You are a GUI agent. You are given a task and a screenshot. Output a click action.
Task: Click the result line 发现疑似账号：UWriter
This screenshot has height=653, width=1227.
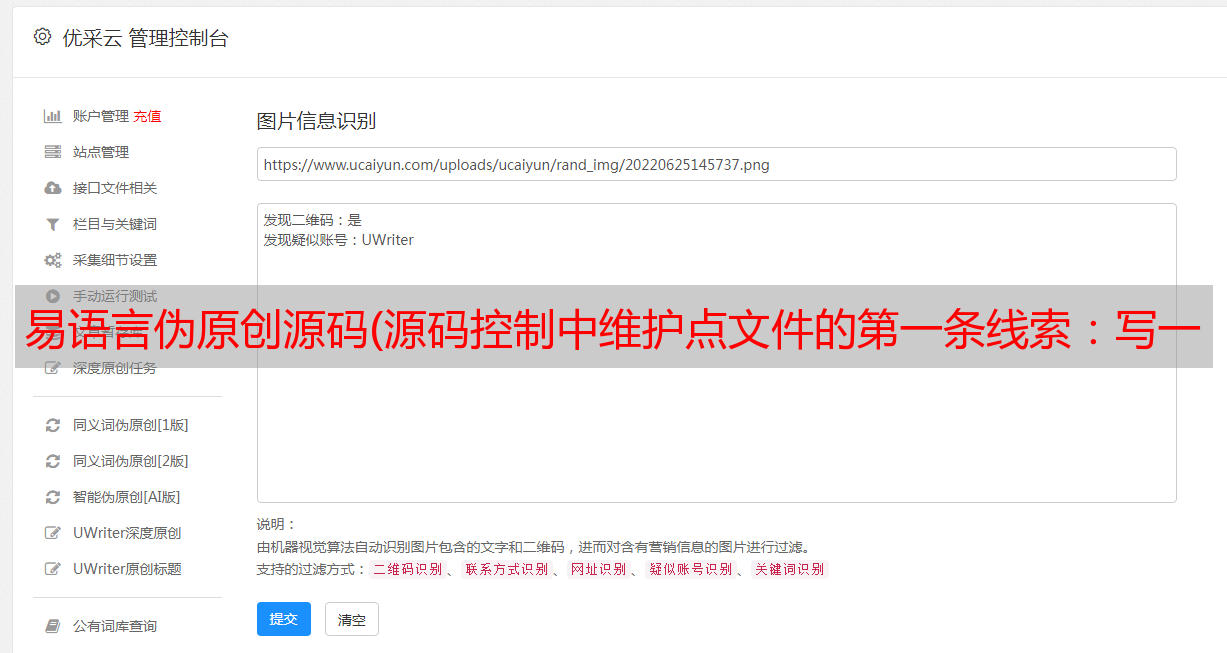[x=339, y=240]
